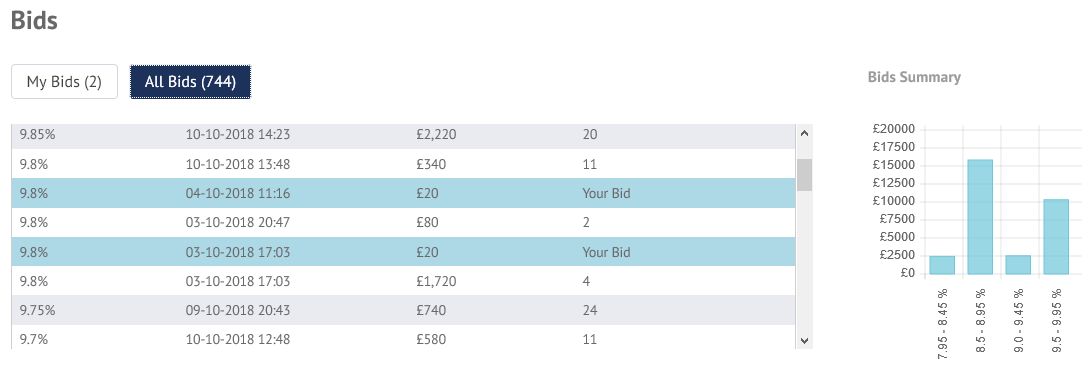Select the £1,720 bid row

(403, 281)
